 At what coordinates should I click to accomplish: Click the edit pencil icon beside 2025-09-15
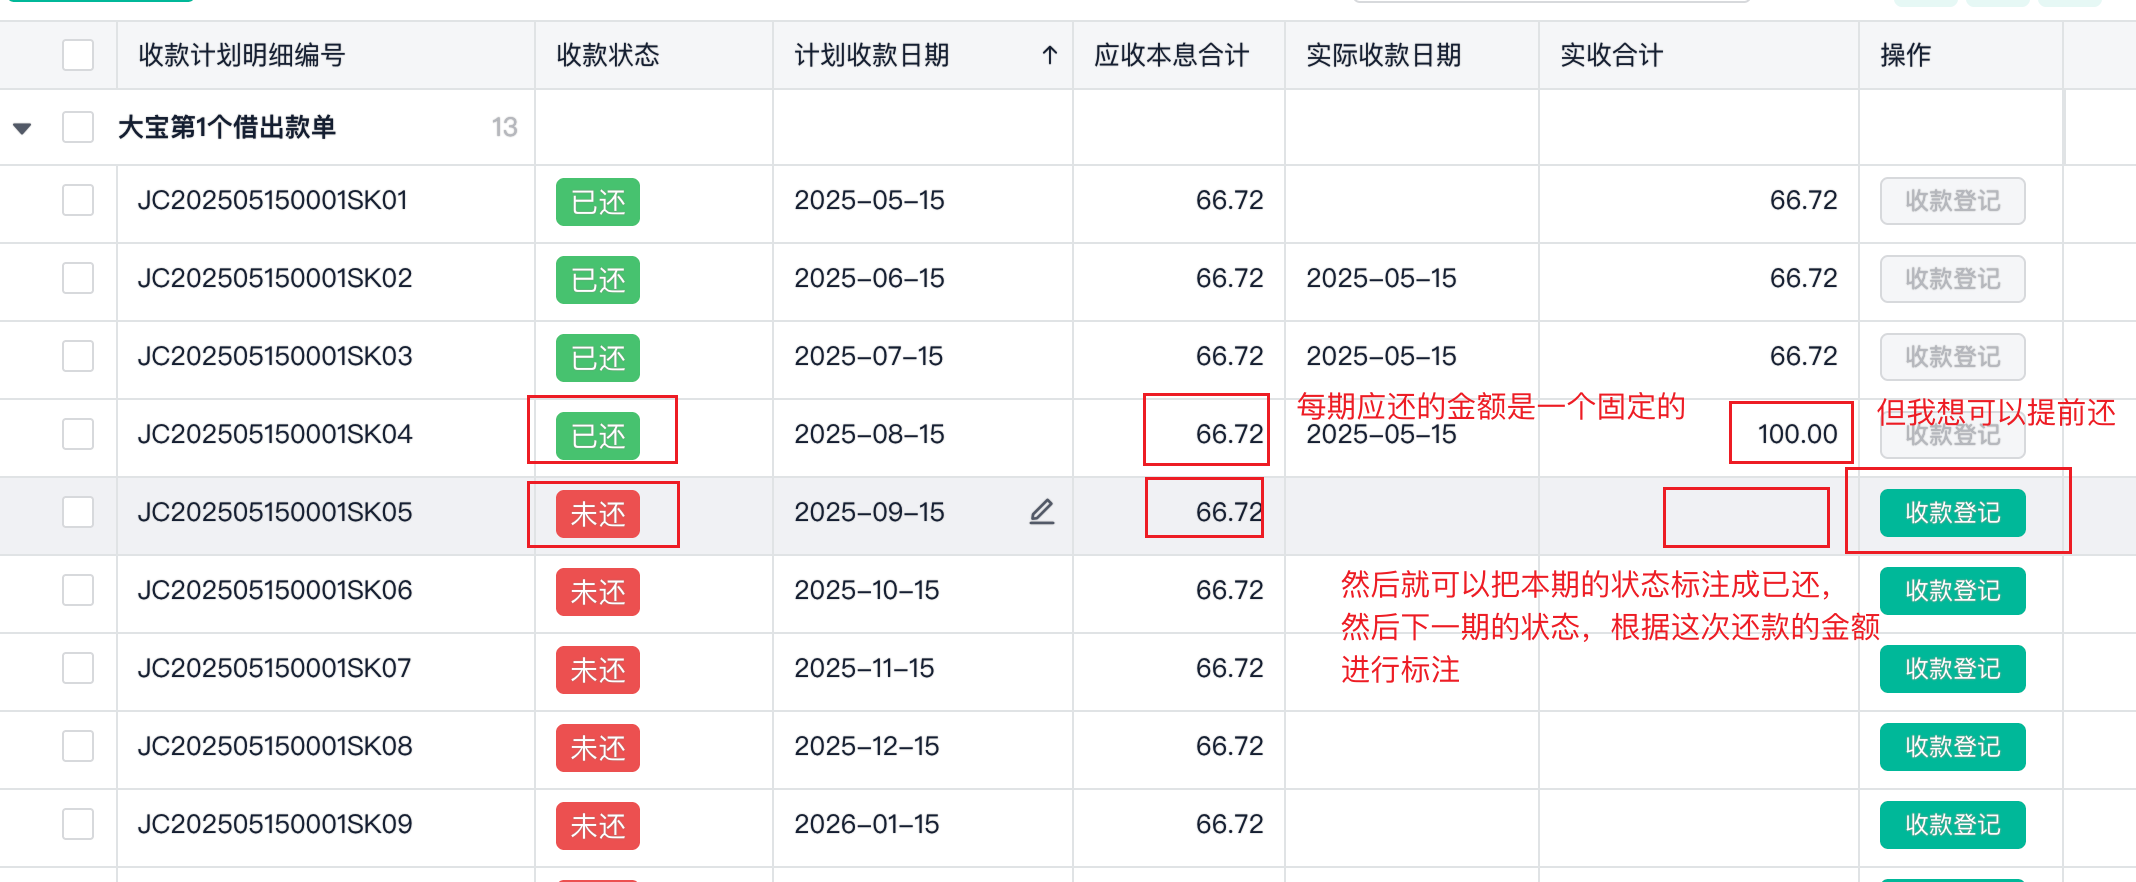[x=1042, y=512]
